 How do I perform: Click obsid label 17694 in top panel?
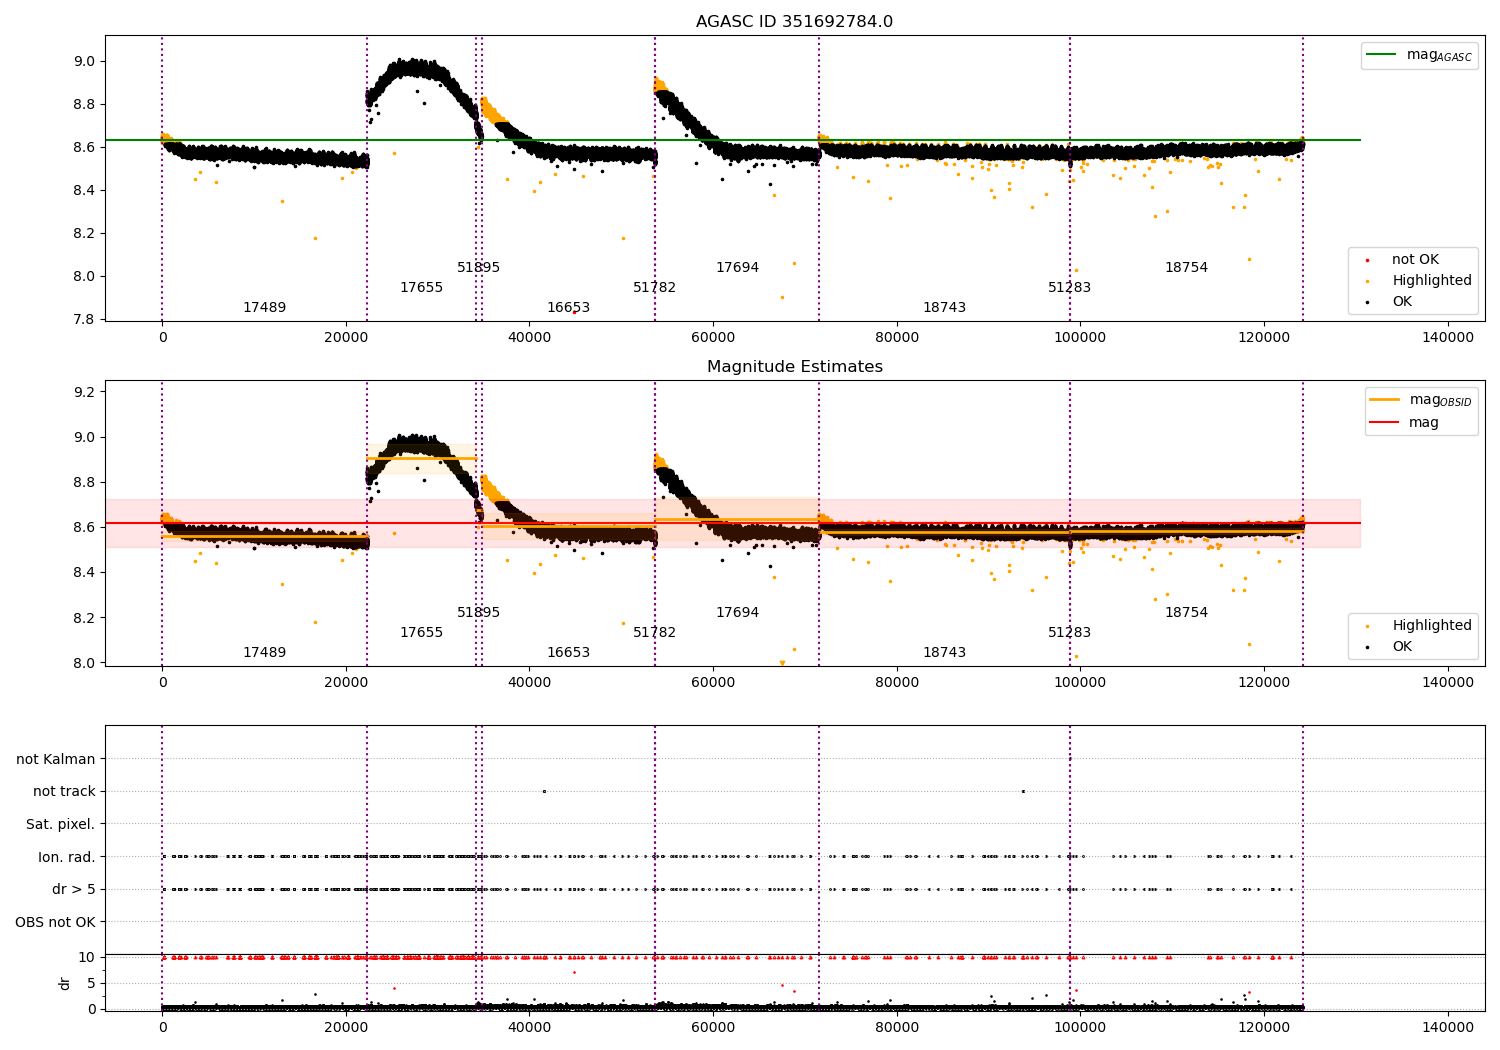[737, 267]
